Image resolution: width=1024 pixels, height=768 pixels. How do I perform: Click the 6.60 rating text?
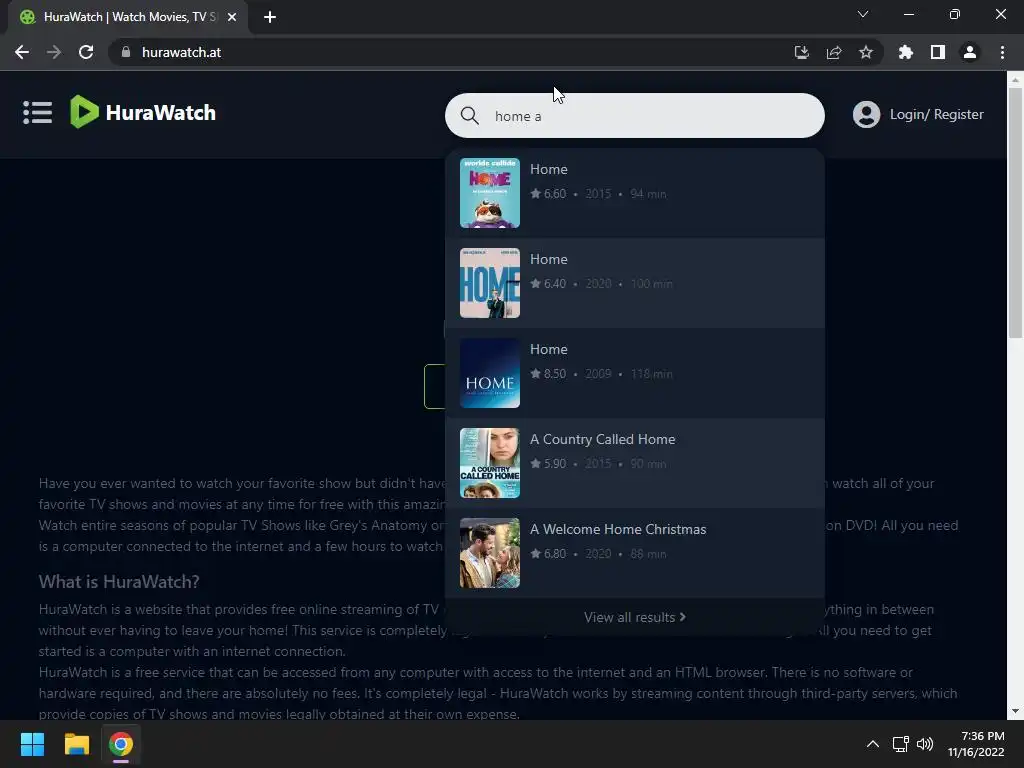[x=555, y=194]
